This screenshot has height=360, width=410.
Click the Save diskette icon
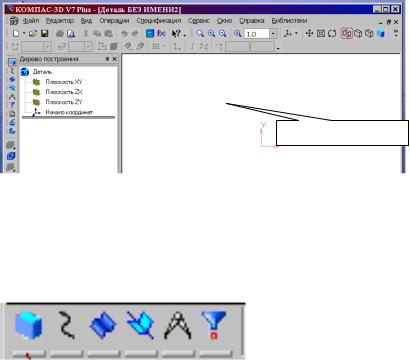44,33
